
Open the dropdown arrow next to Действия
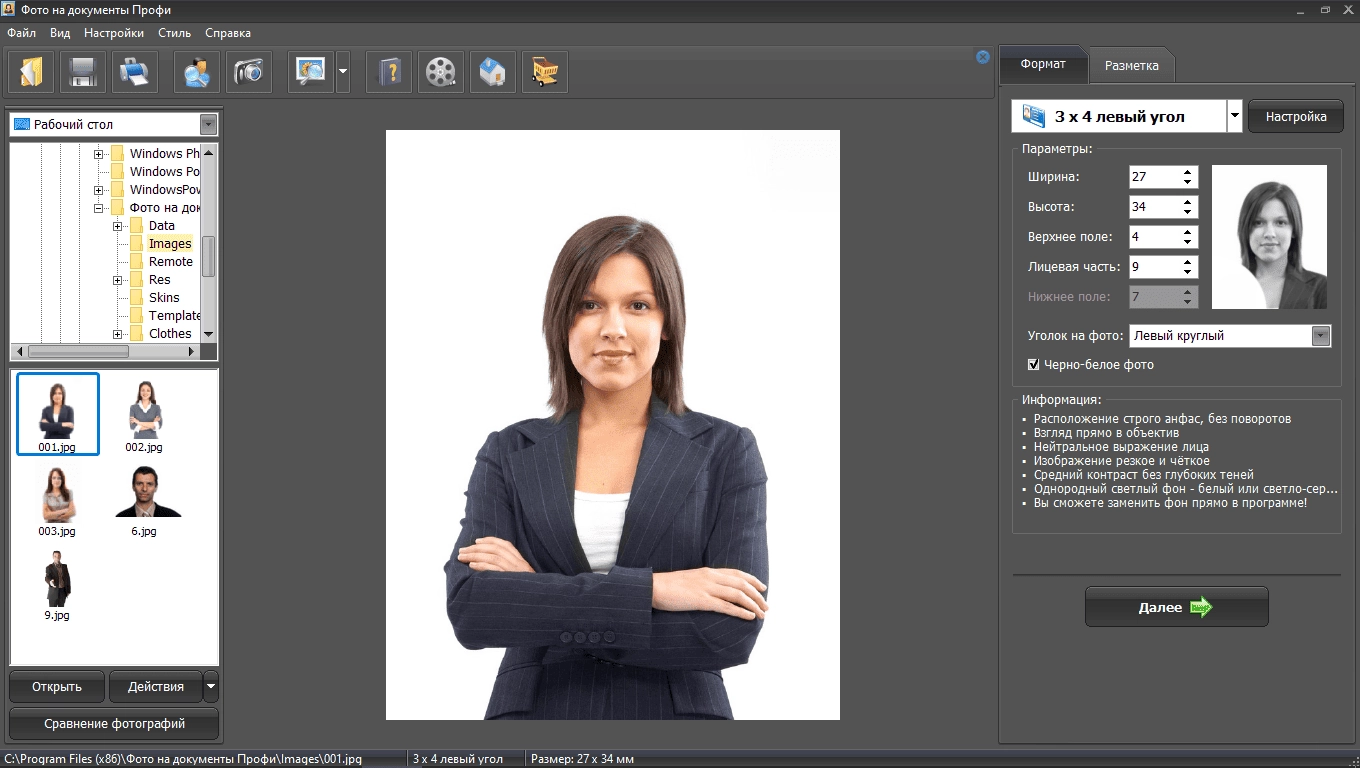pyautogui.click(x=211, y=687)
